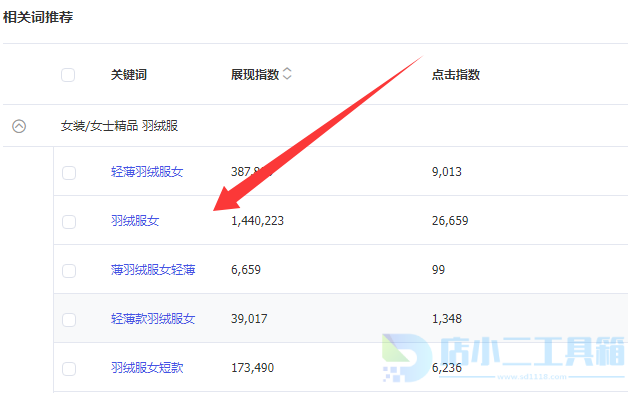Collapse the 女装/女士精品 羽绒服 category group
628x397 pixels.
(x=19, y=126)
